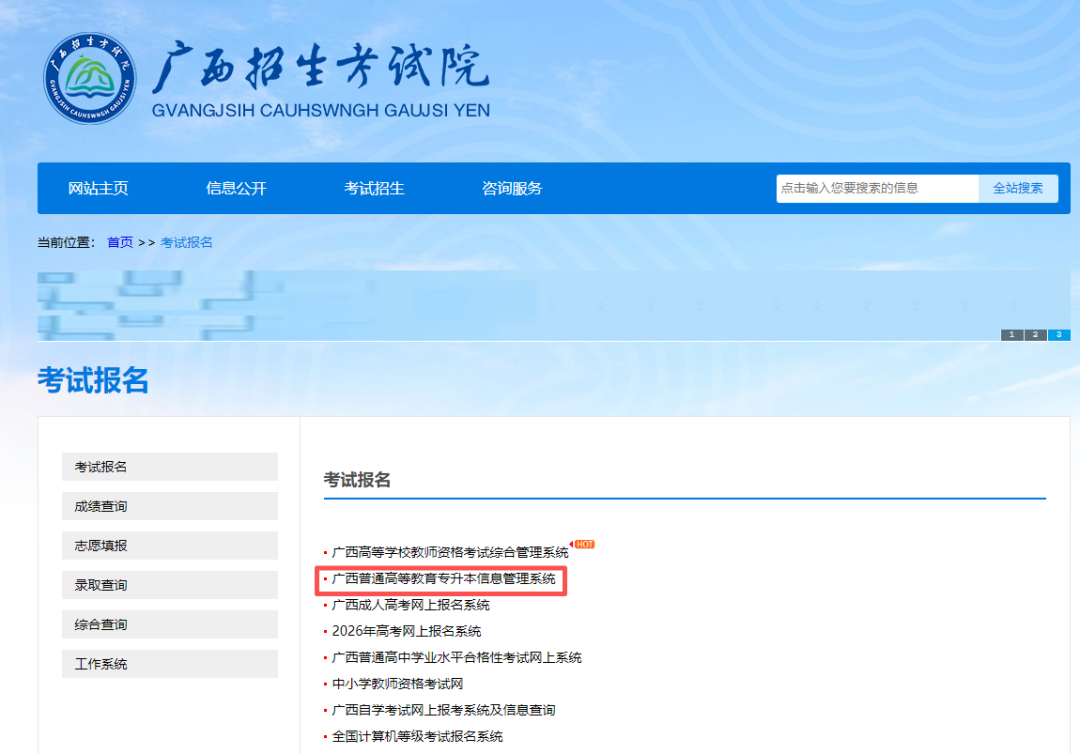Click the 广西招生考试院 calligraphy title
The image size is (1080, 754).
321,67
